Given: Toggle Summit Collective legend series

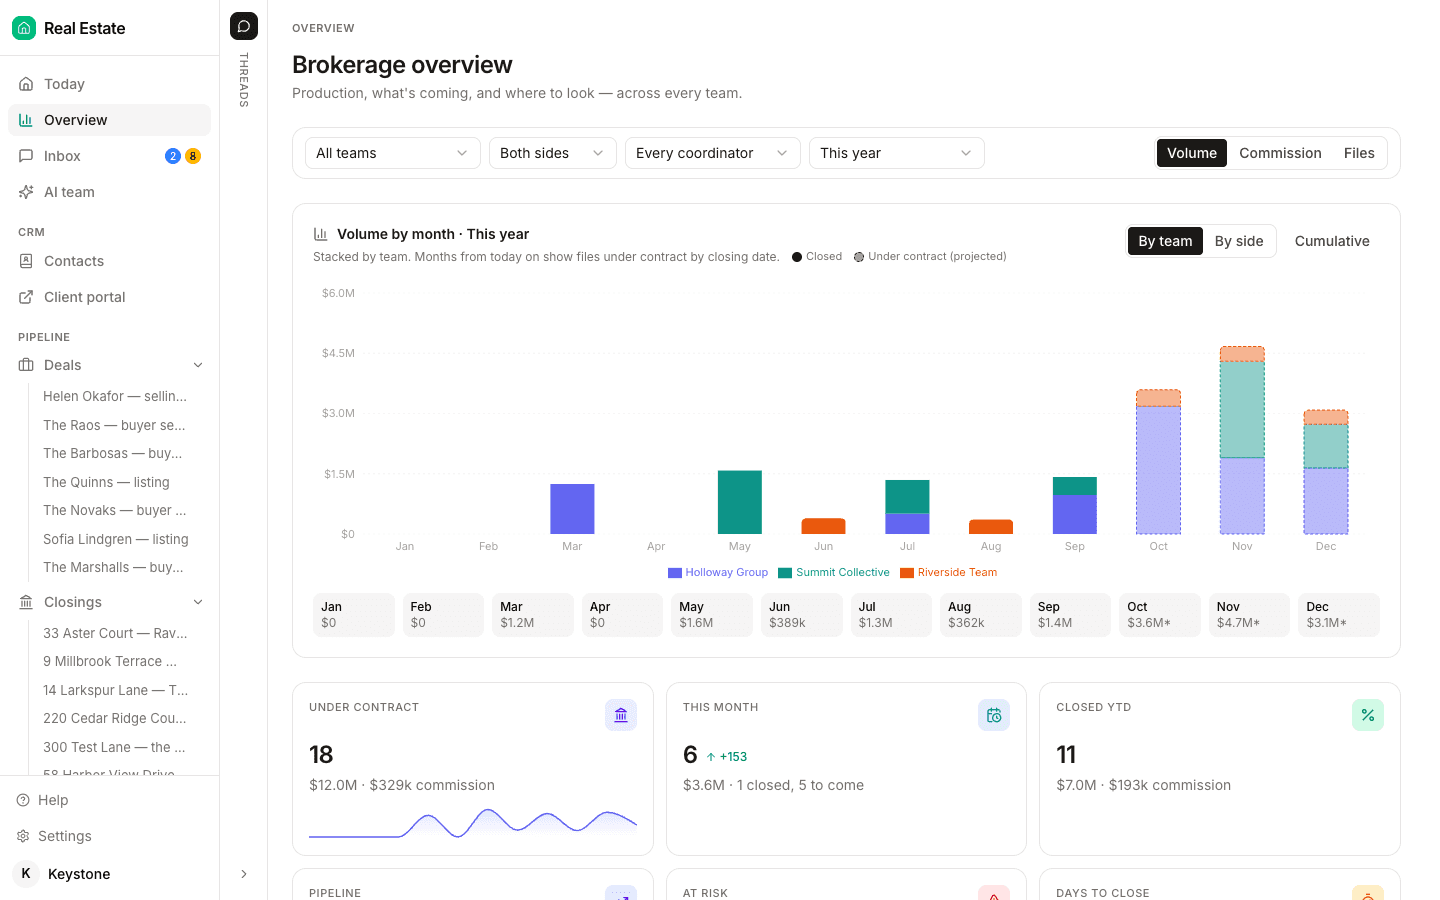Looking at the screenshot, I should coord(834,573).
